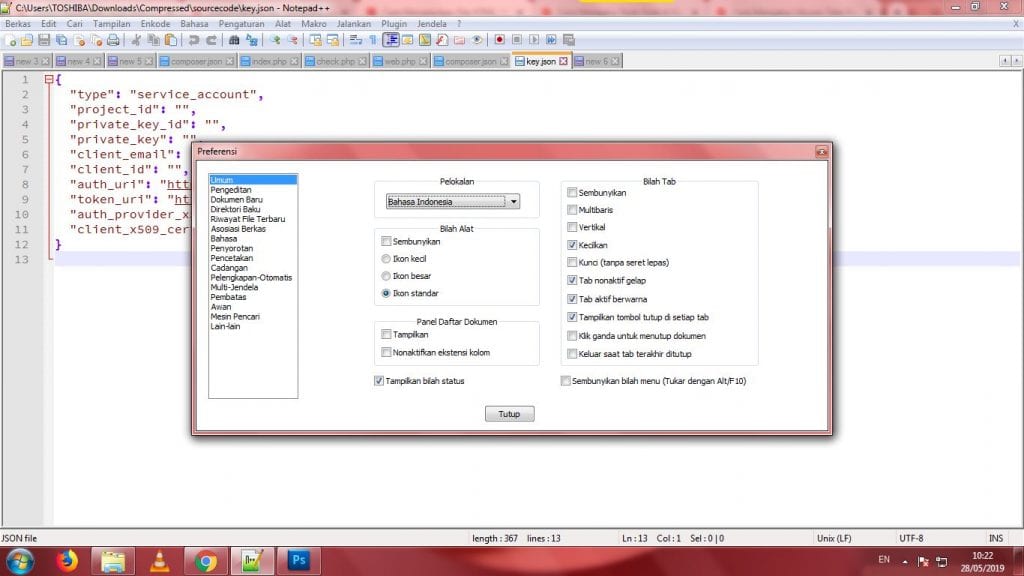Toggle the Word Wrap toolbar icon

pos(355,40)
